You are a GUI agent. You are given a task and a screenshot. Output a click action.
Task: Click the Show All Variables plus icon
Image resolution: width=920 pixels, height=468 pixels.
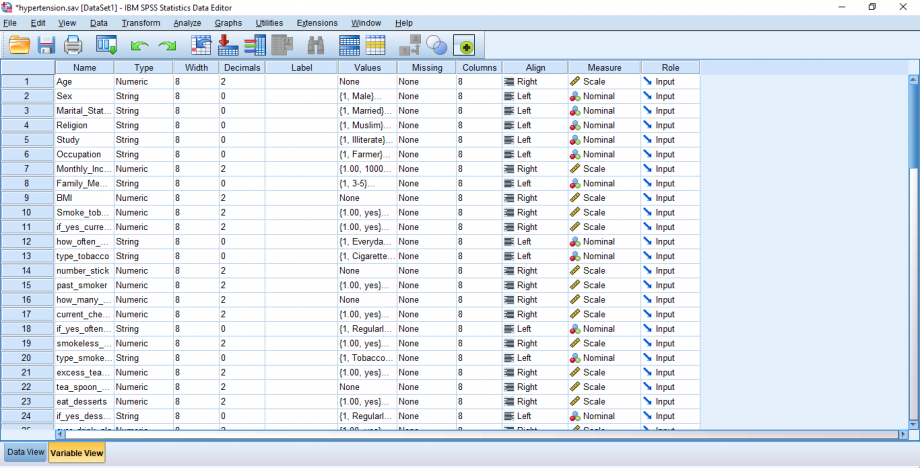[463, 45]
